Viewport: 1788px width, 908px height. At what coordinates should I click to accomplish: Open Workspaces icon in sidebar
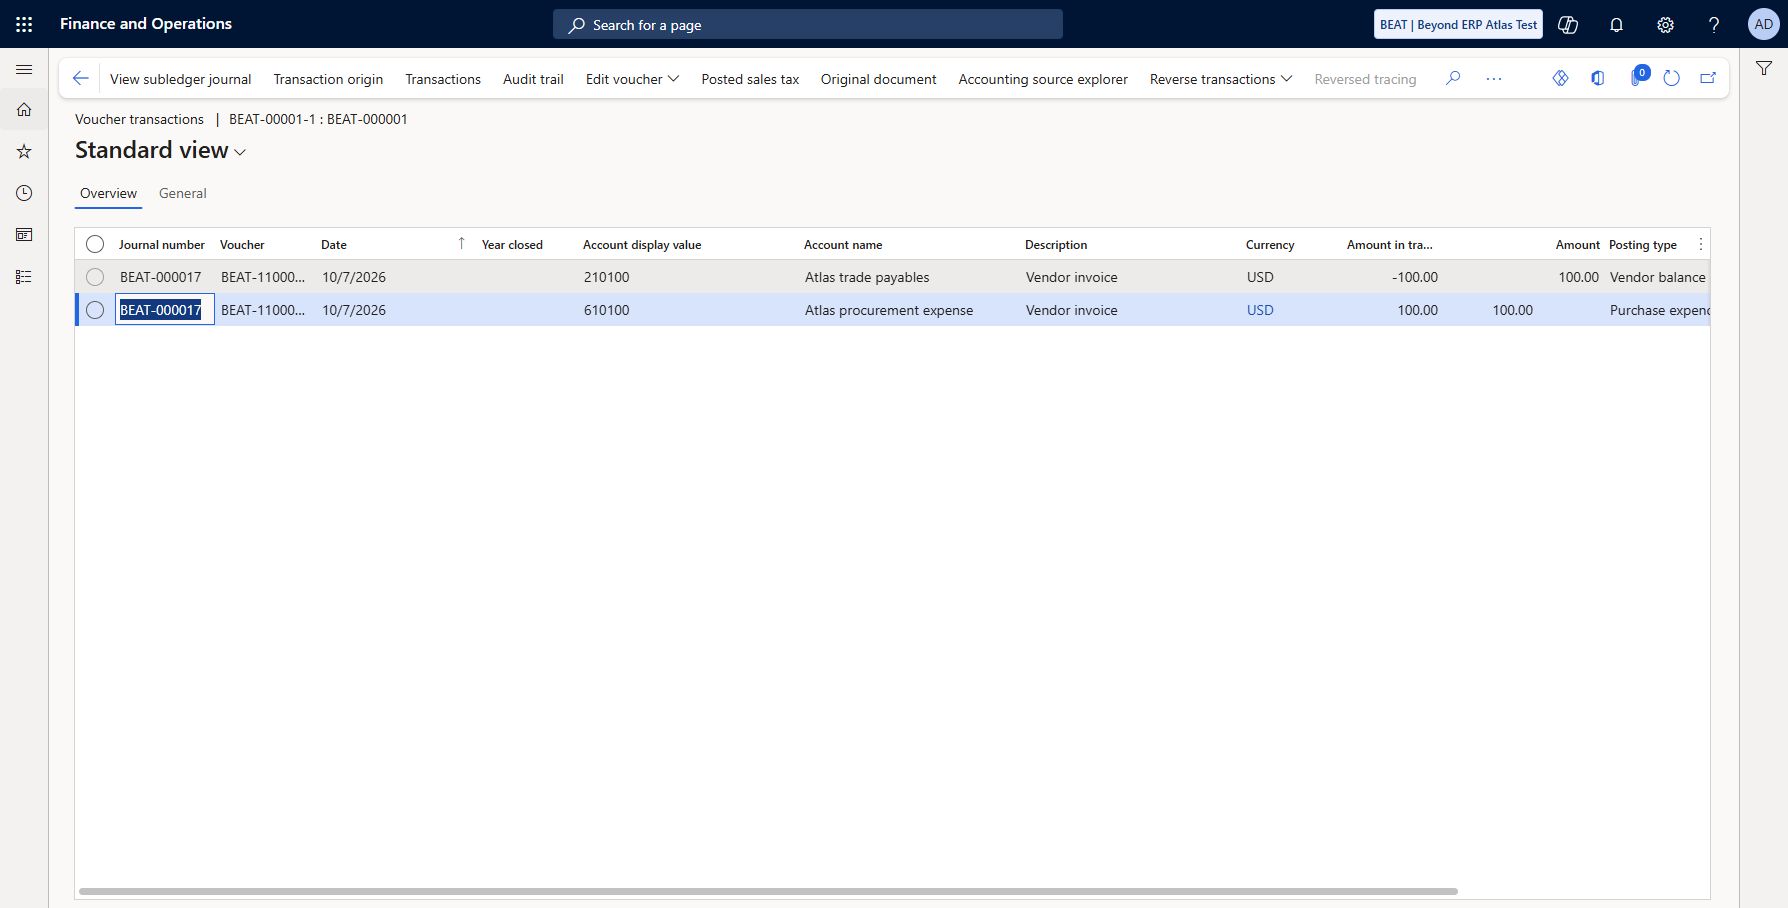(24, 235)
